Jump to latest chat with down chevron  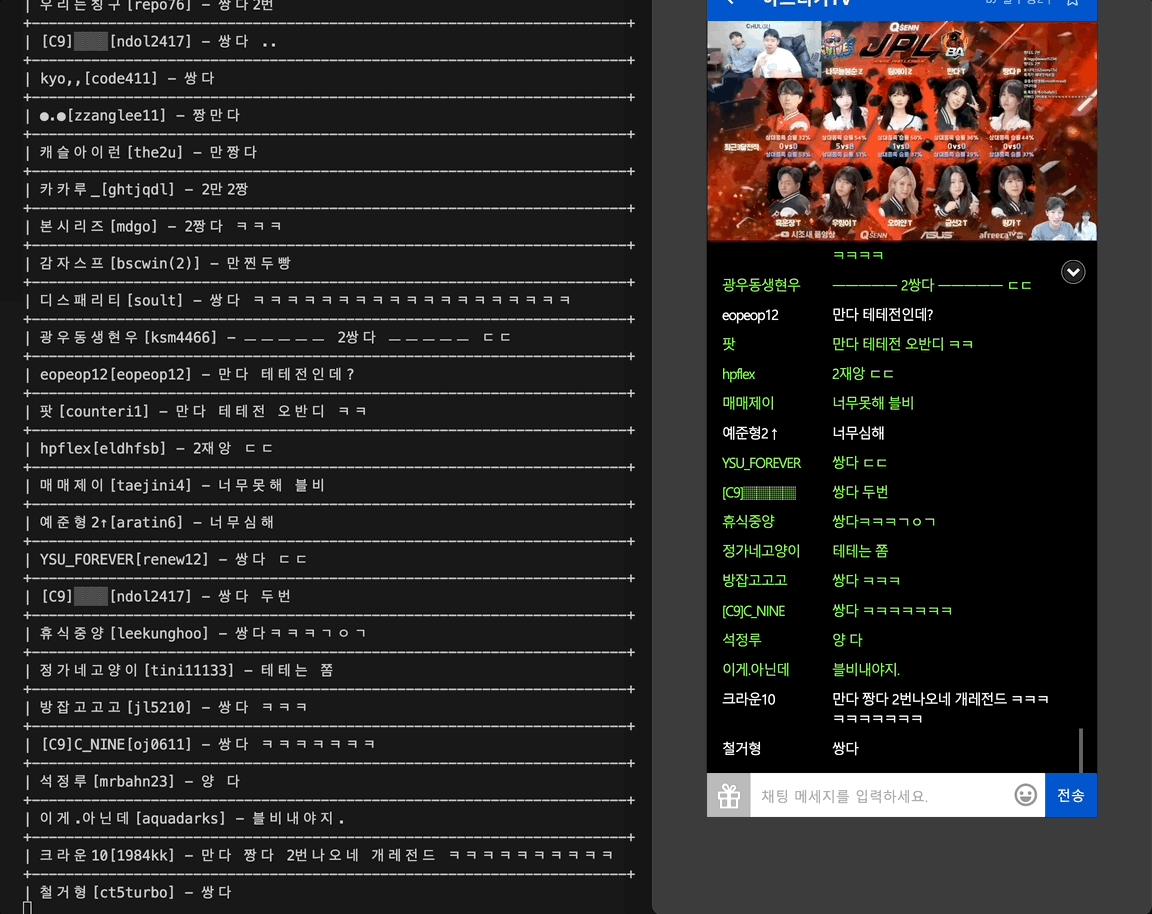pos(1073,272)
